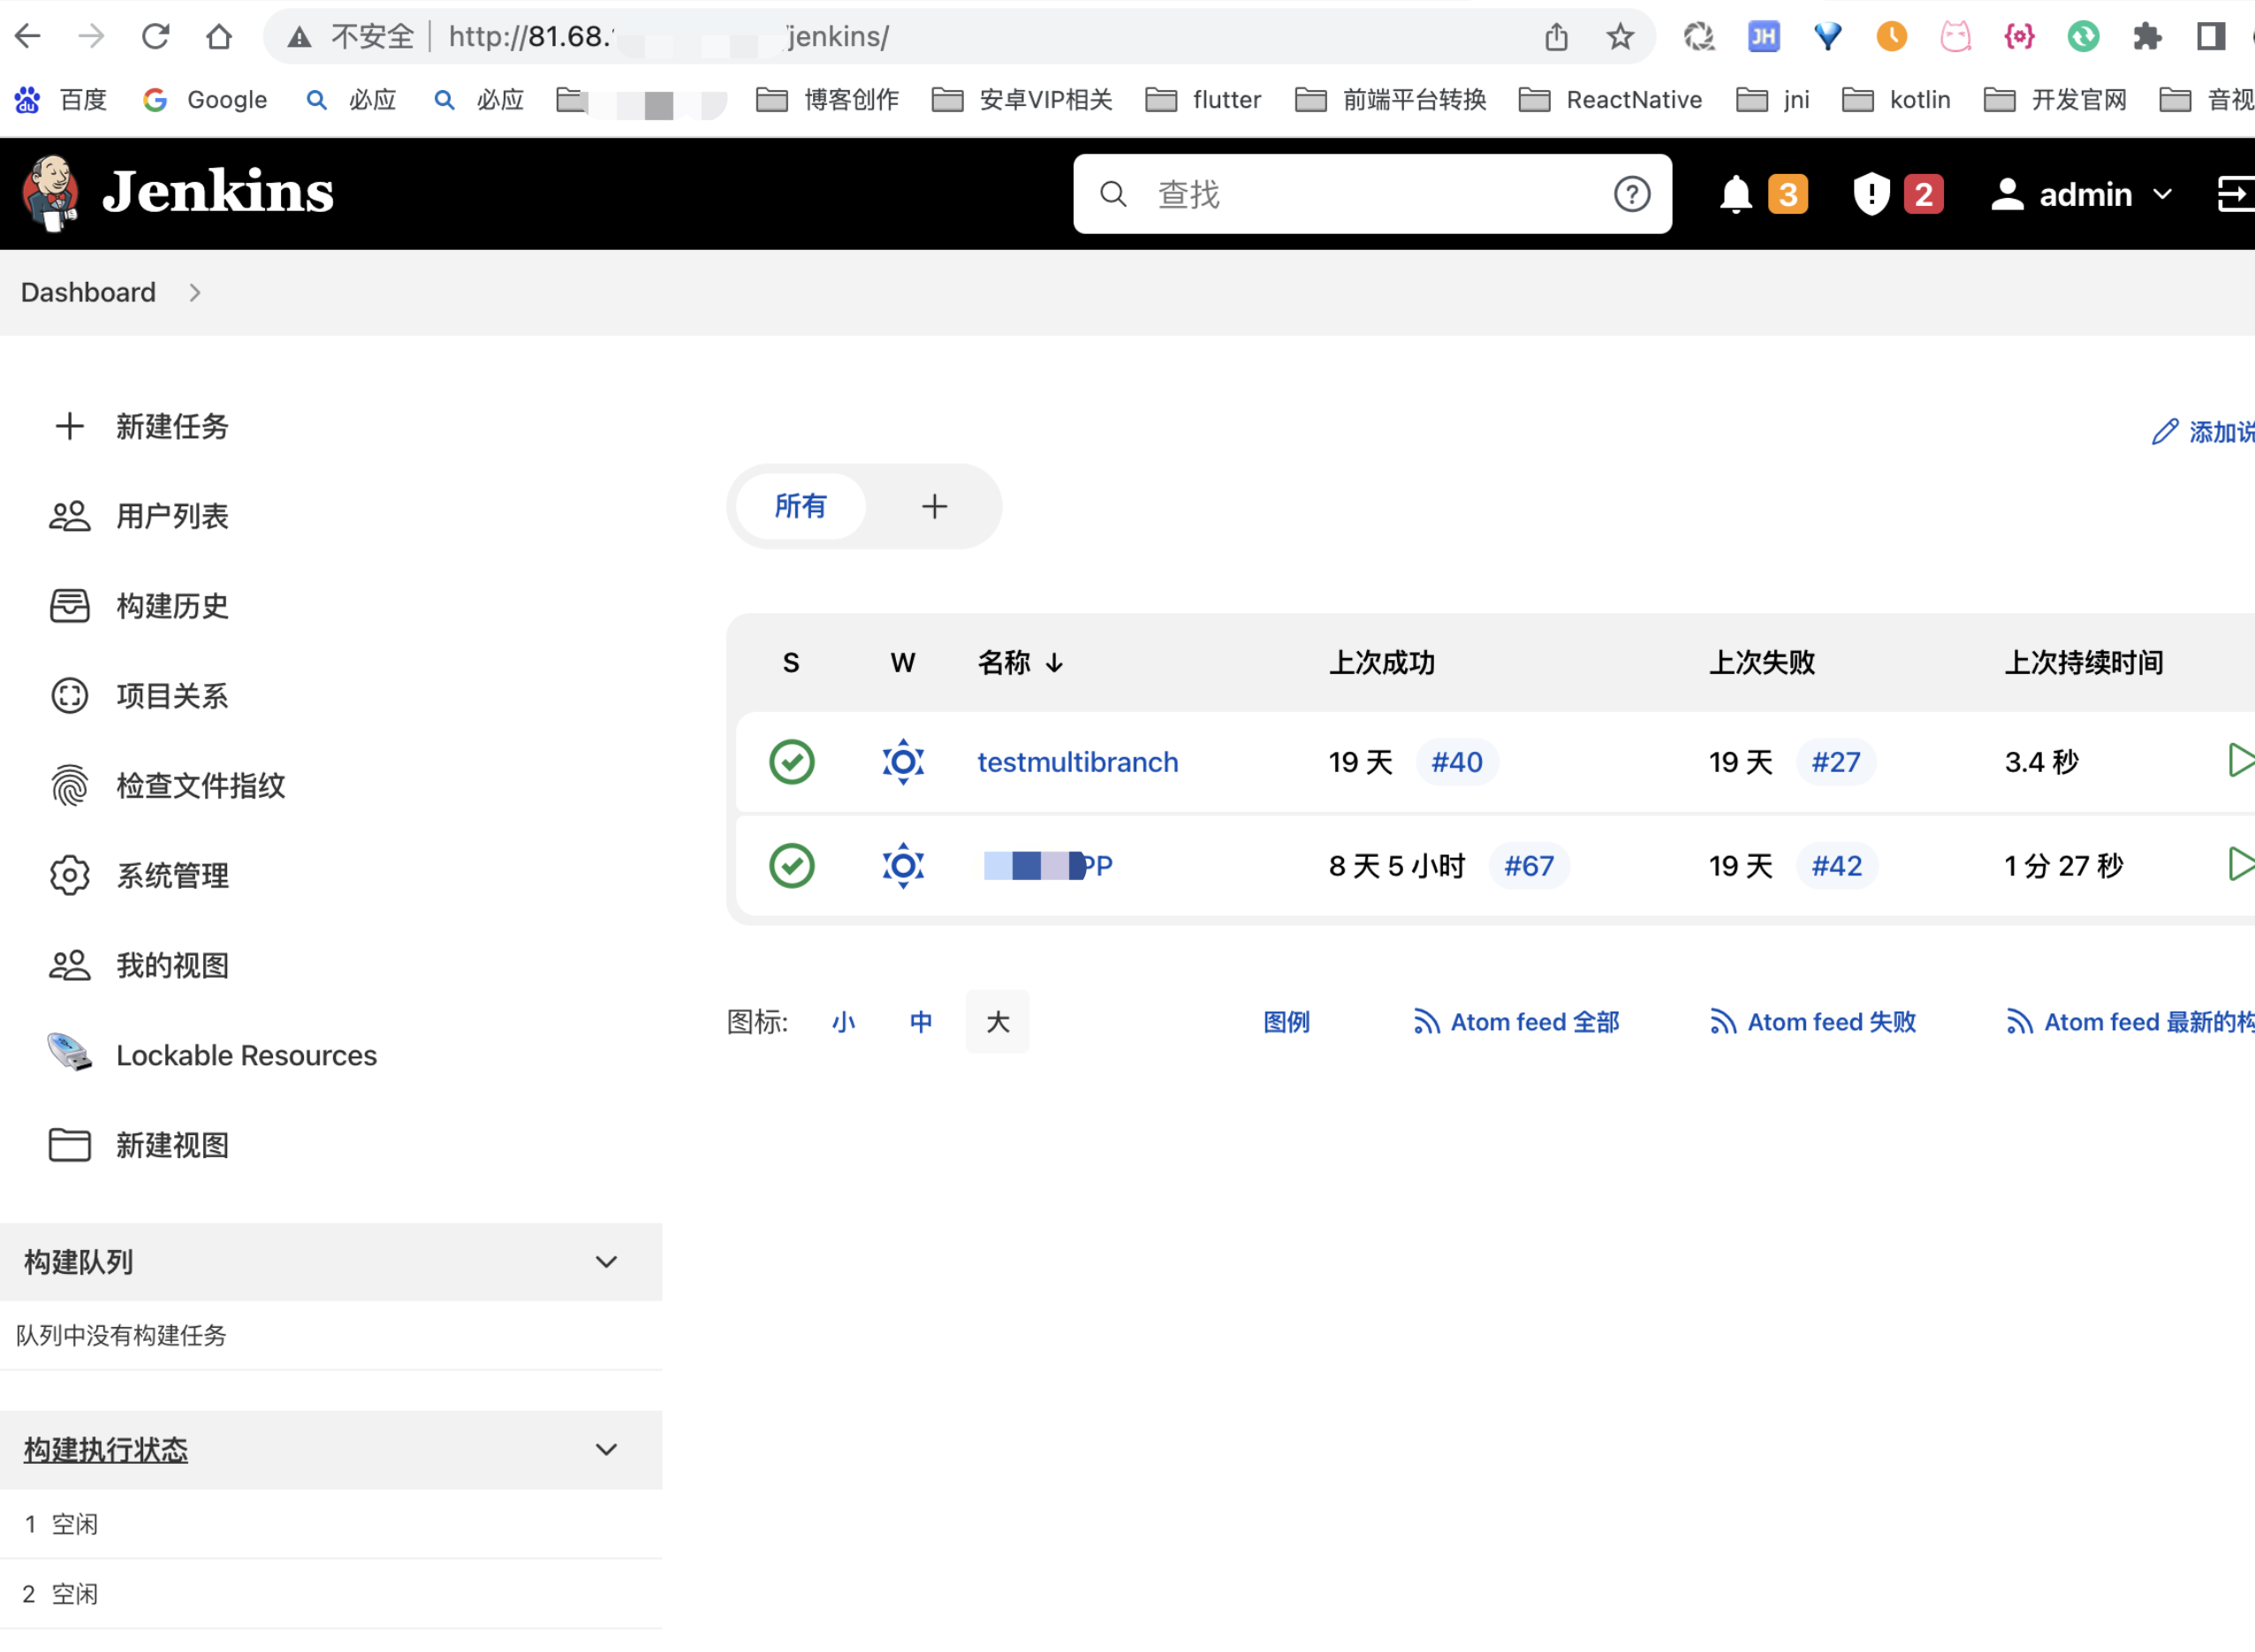Click the weather sun icon in #67 row
2255x1652 pixels.
pos(903,866)
